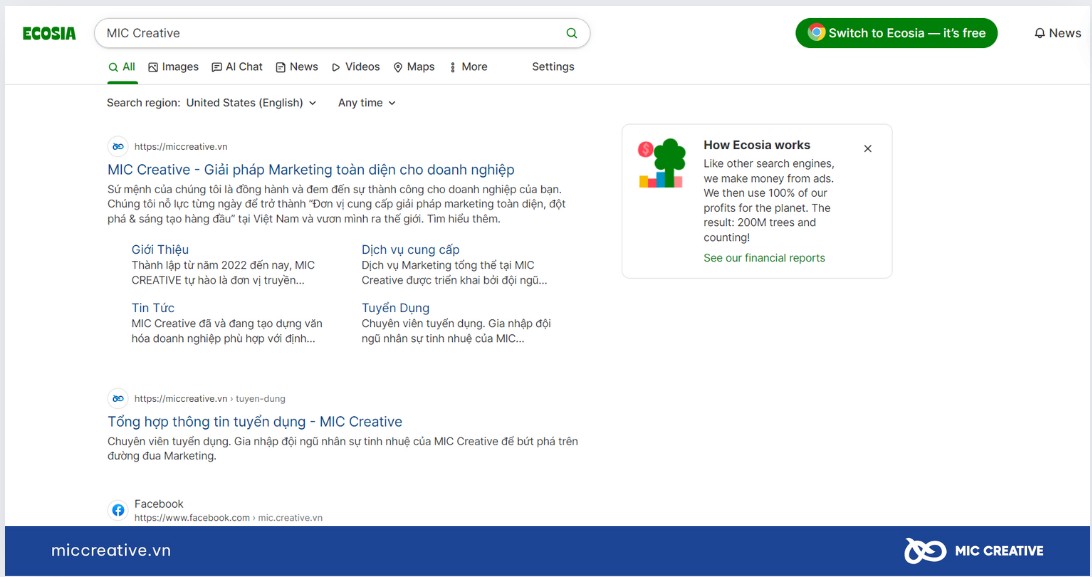The image size is (1092, 577).
Task: Open the Videos tab
Action: pos(355,67)
